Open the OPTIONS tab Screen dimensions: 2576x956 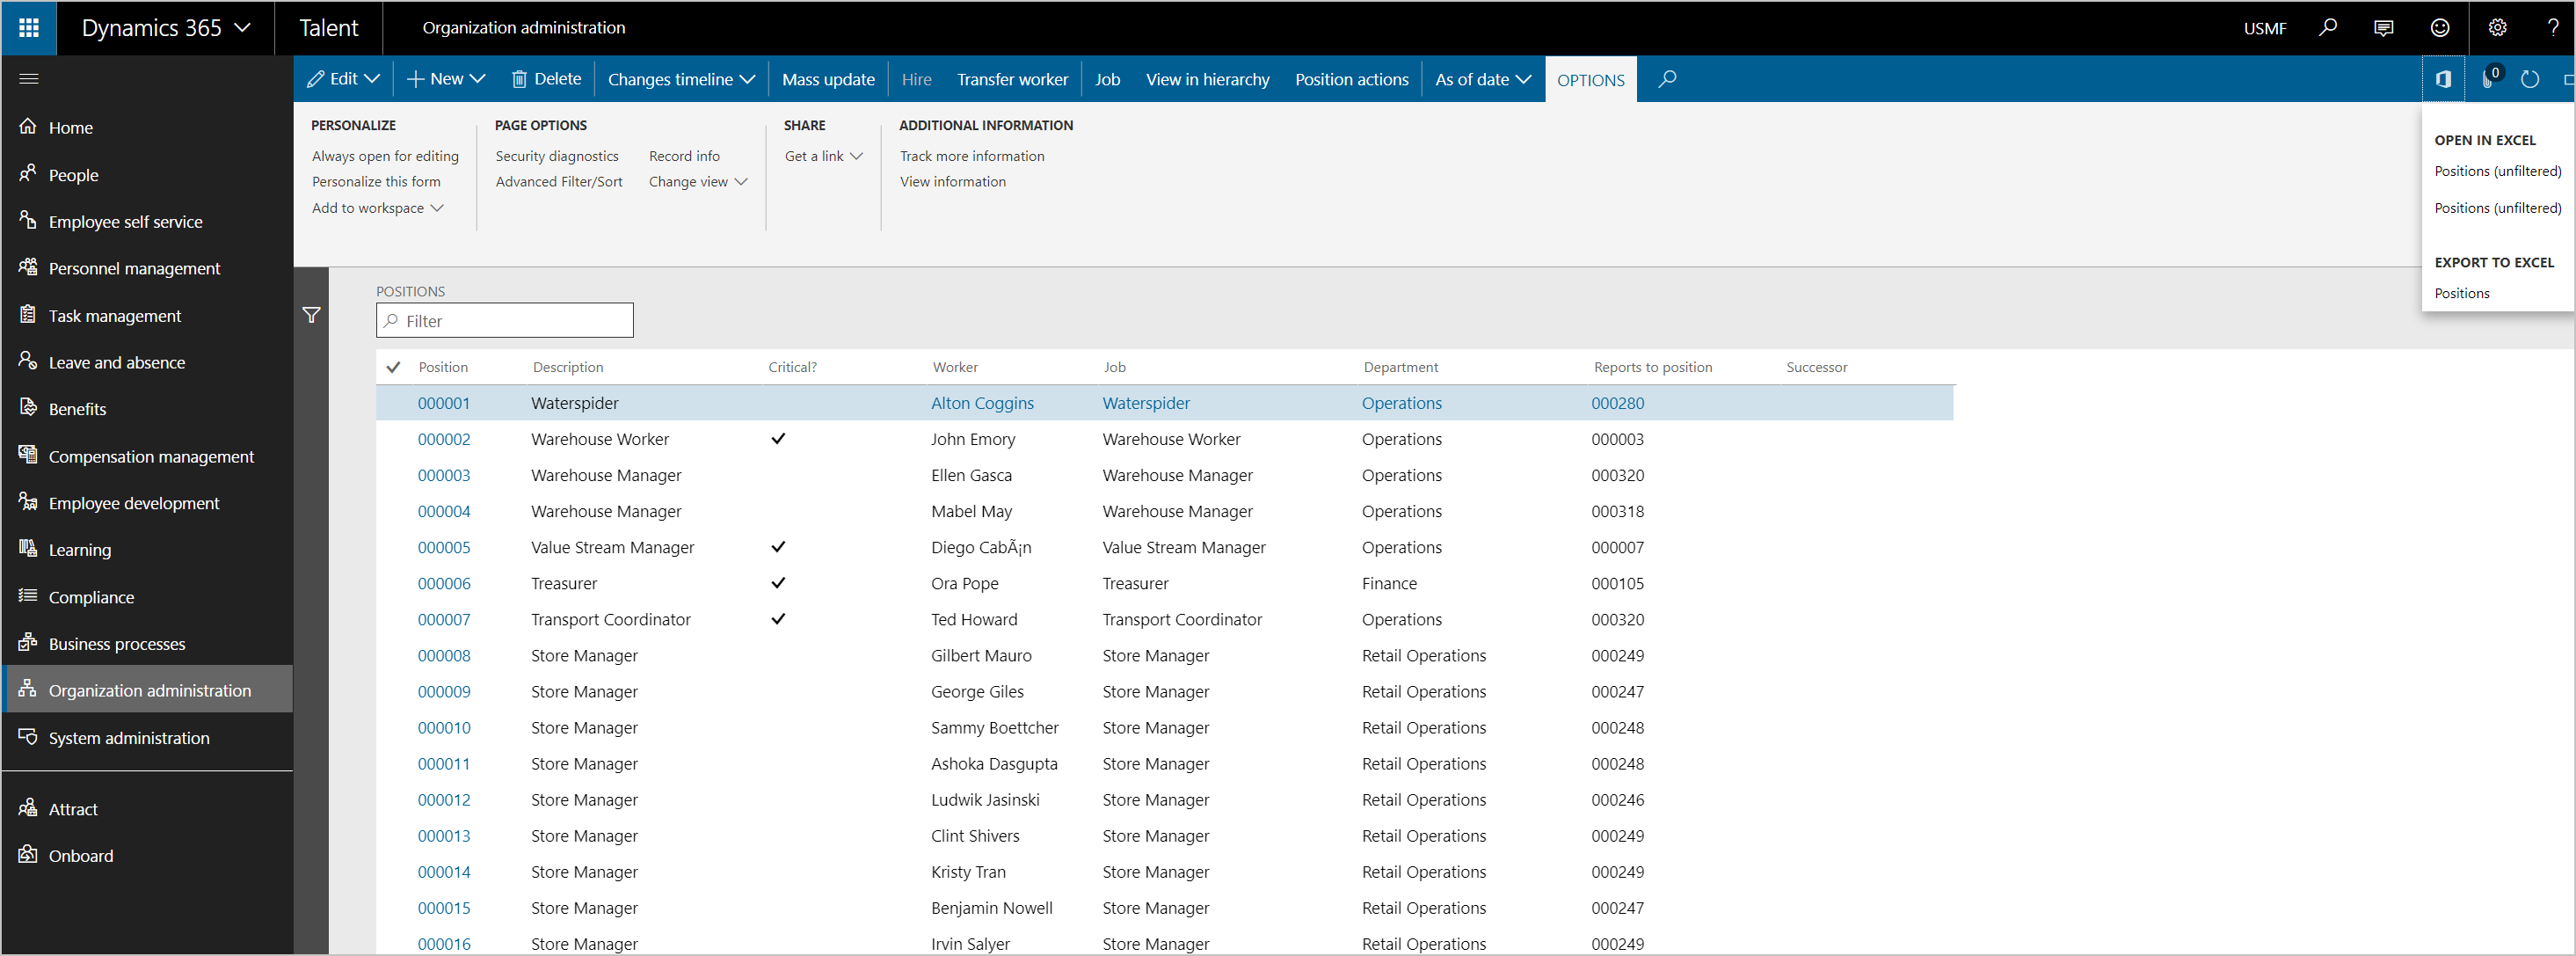pyautogui.click(x=1587, y=79)
